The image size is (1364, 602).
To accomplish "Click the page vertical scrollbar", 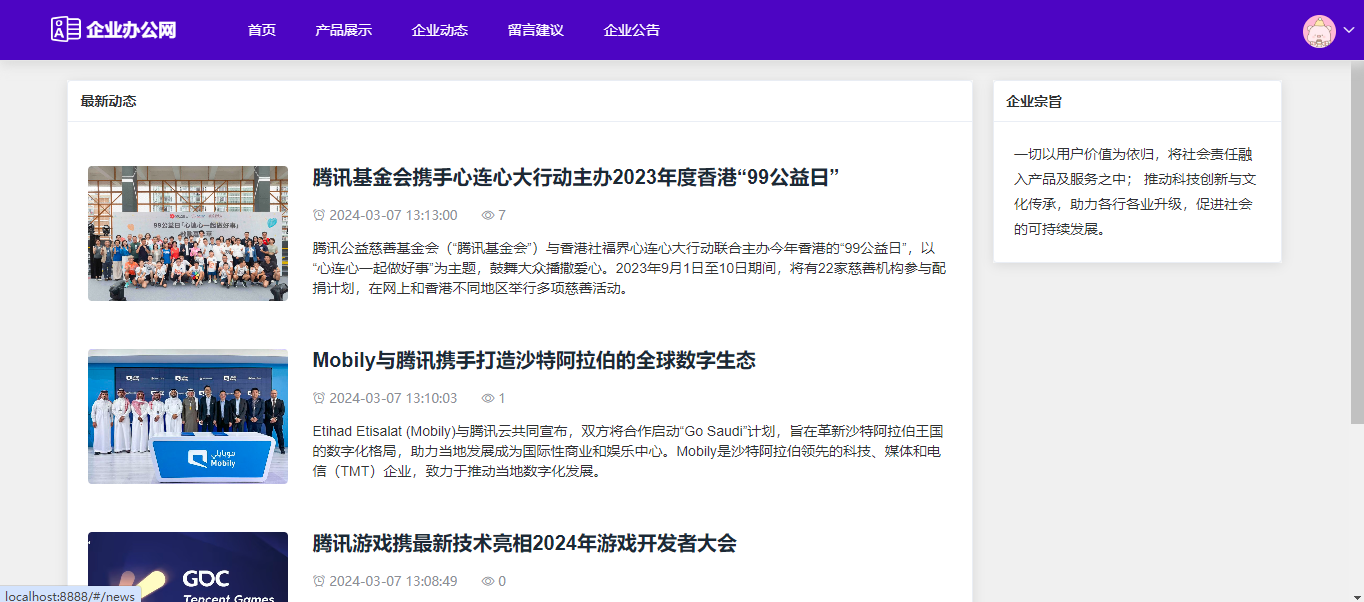I will pos(1357,243).
